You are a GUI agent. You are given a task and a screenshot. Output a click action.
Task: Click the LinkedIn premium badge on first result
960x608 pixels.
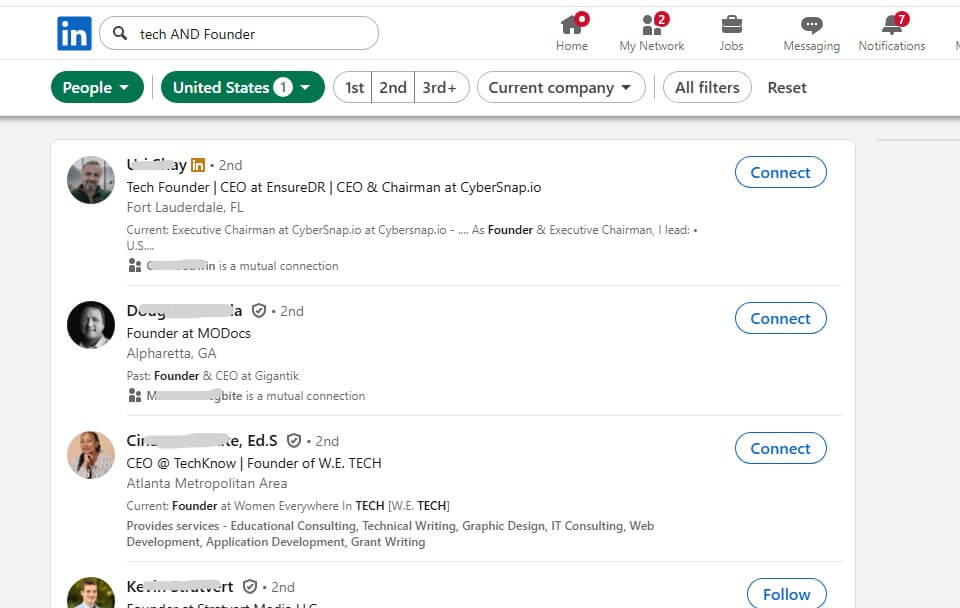click(198, 165)
